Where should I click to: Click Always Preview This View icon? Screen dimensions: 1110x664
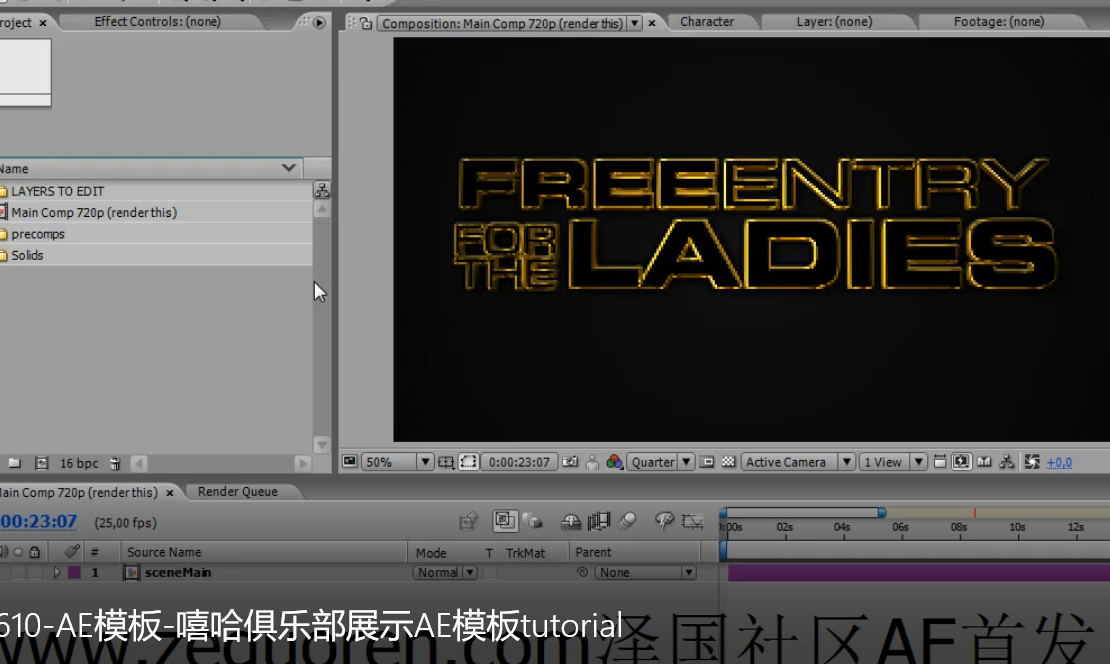350,462
